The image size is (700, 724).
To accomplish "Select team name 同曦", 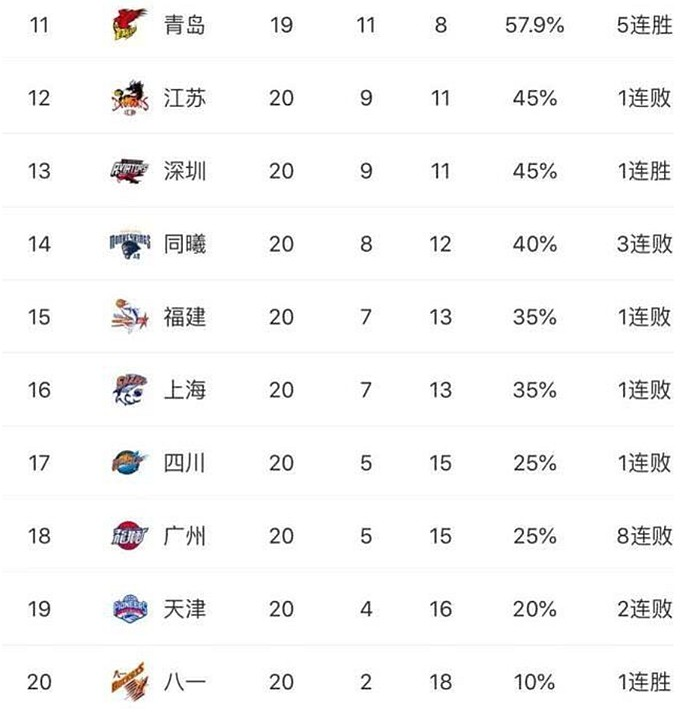I will click(x=185, y=244).
